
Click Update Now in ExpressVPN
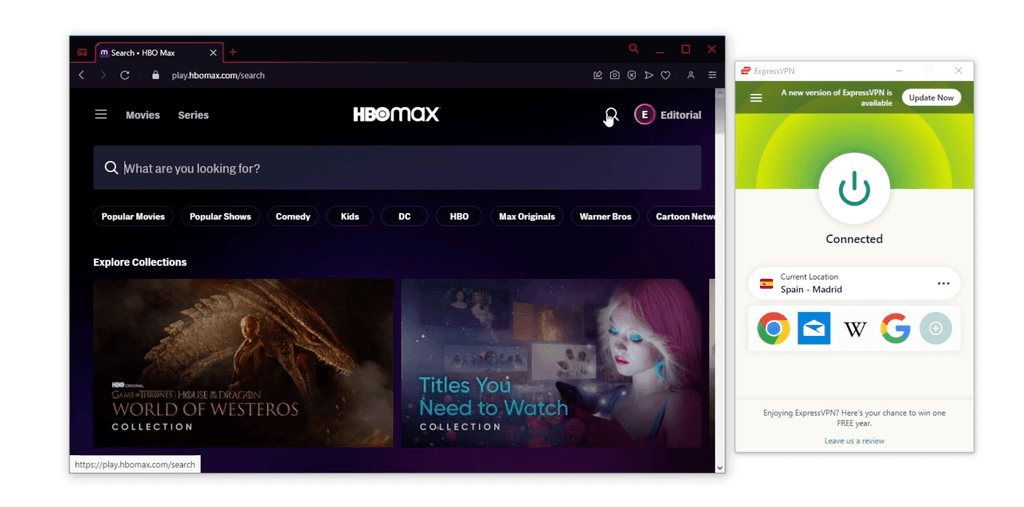pyautogui.click(x=931, y=97)
